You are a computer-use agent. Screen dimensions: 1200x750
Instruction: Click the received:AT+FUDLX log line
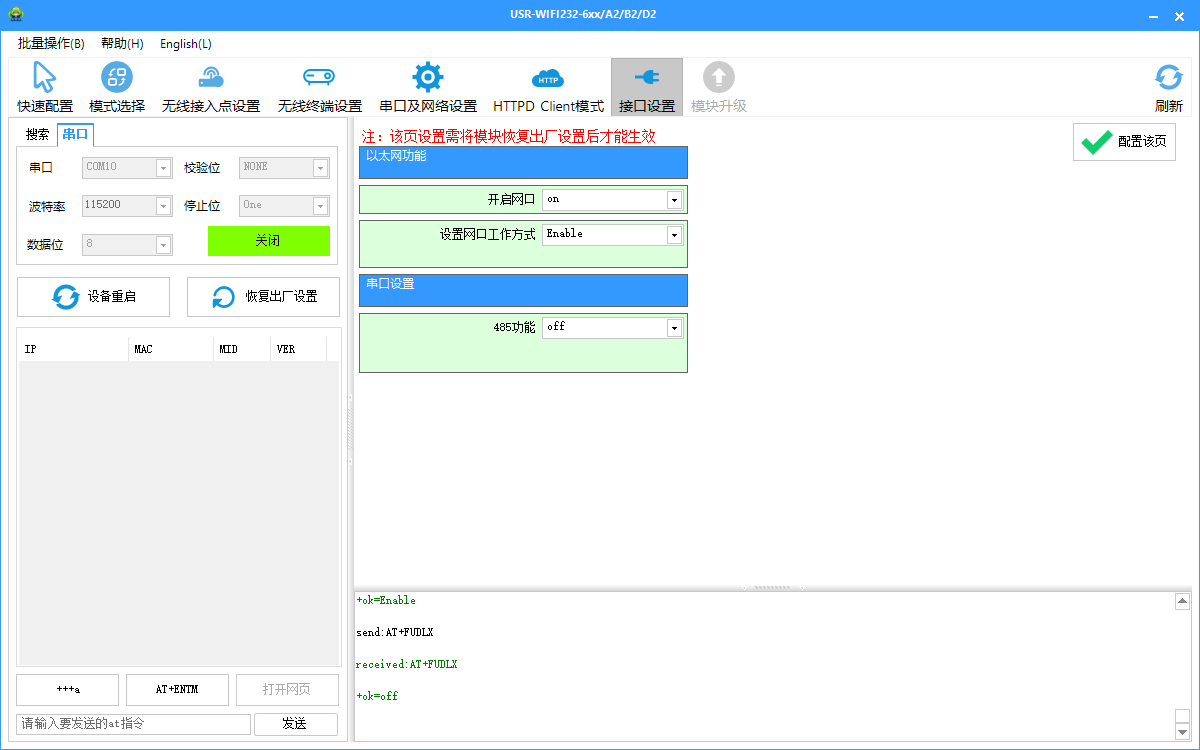coord(407,665)
